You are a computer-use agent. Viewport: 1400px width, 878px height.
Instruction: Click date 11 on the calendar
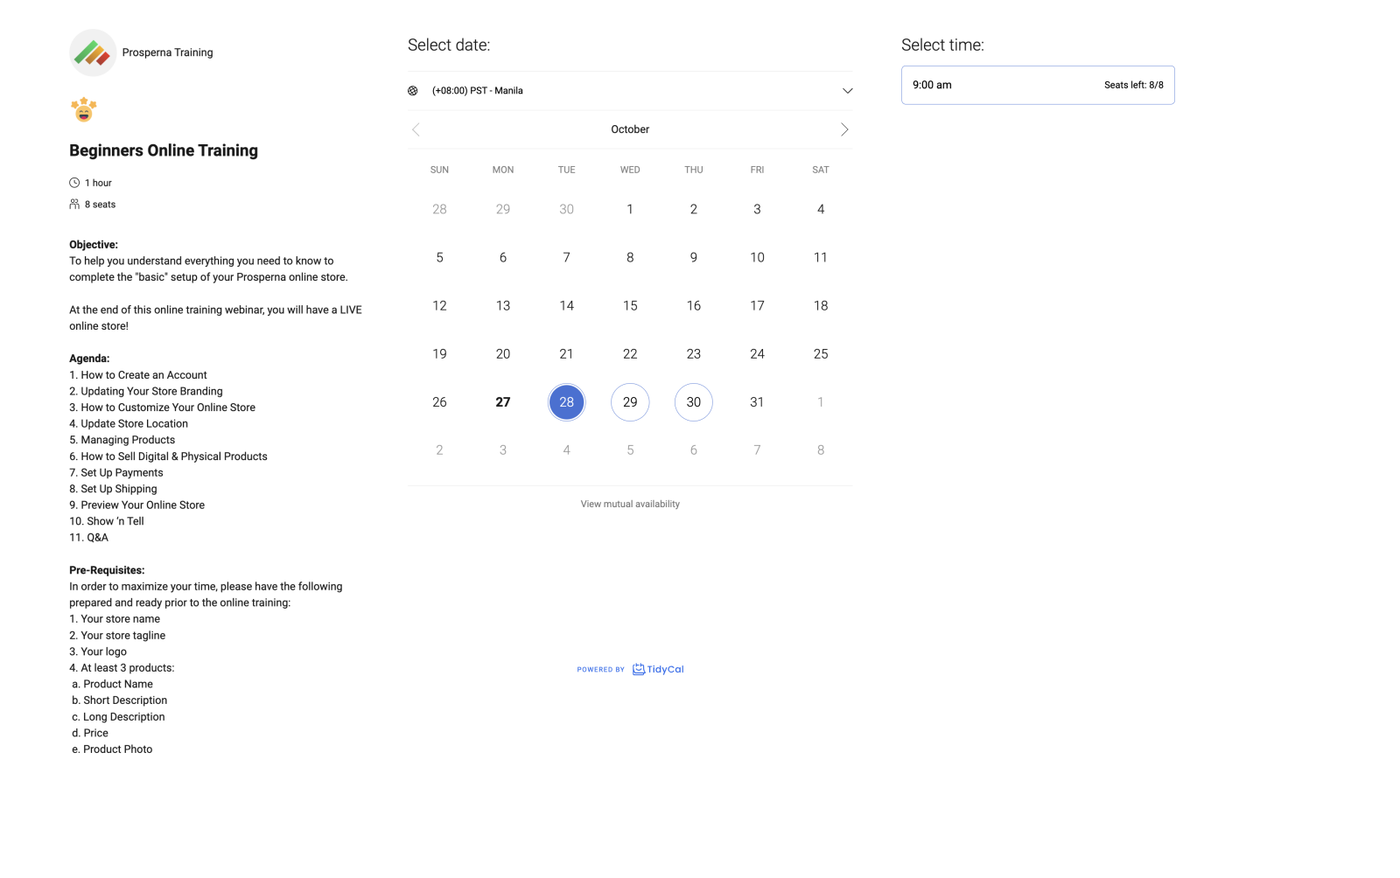(820, 258)
